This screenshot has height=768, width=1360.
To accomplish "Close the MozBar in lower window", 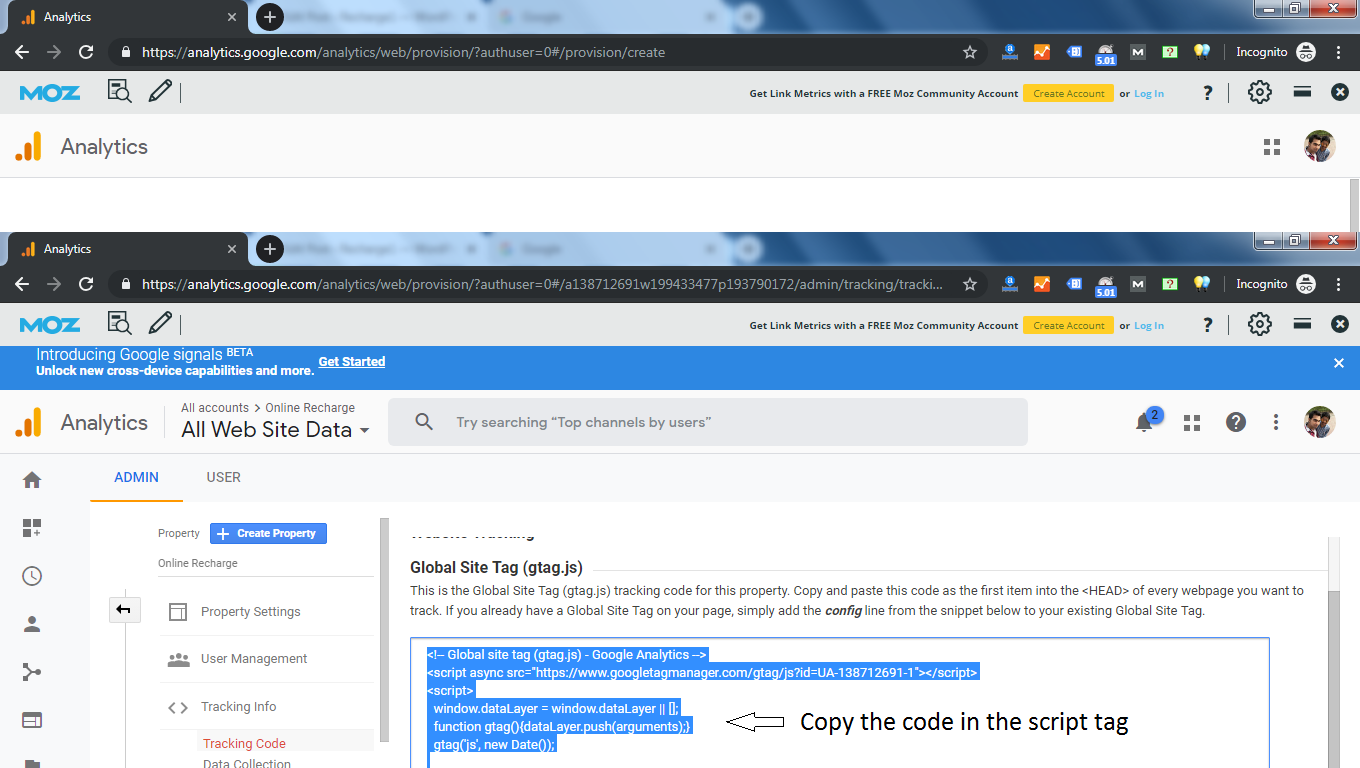I will pyautogui.click(x=1340, y=324).
